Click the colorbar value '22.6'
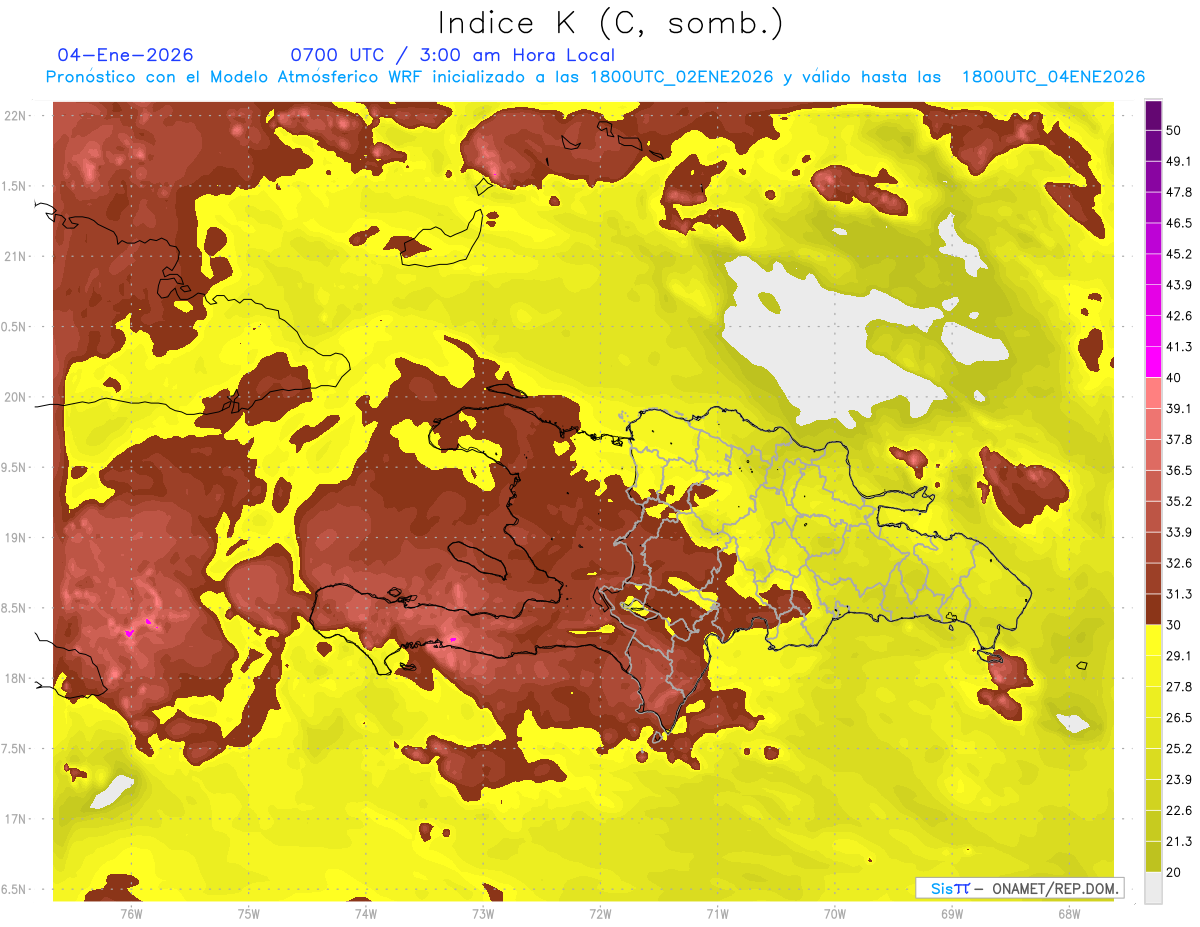The height and width of the screenshot is (927, 1200). point(1179,810)
